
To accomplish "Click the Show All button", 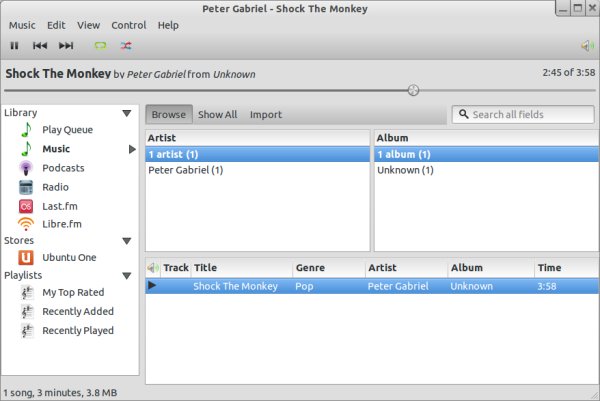I will click(x=217, y=114).
